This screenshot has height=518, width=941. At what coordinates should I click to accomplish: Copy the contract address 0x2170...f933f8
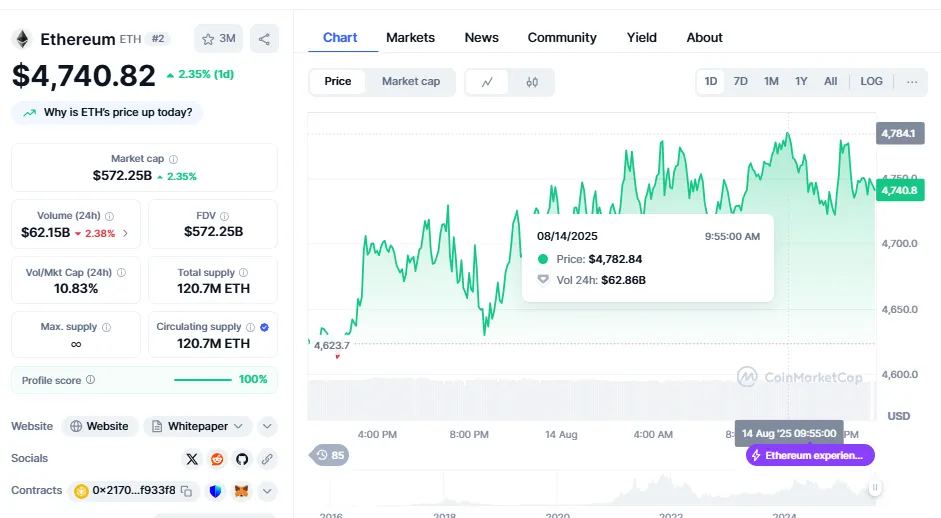point(186,491)
